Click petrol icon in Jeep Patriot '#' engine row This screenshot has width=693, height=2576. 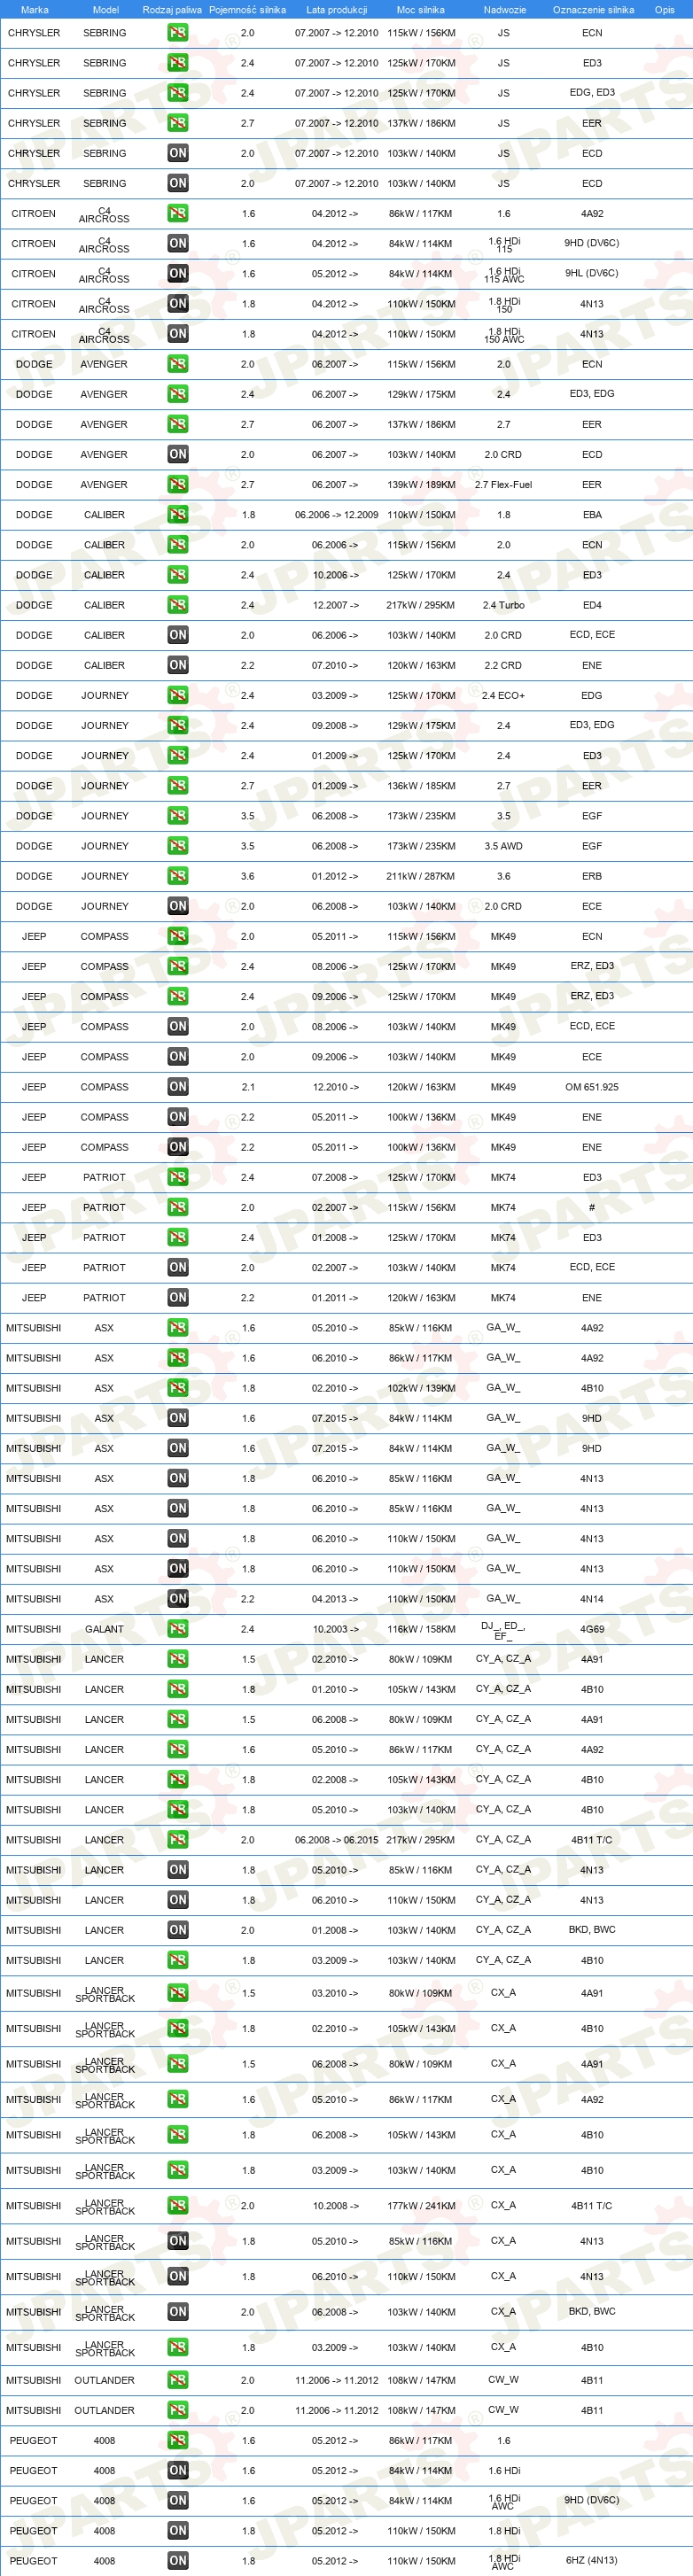point(178,1207)
